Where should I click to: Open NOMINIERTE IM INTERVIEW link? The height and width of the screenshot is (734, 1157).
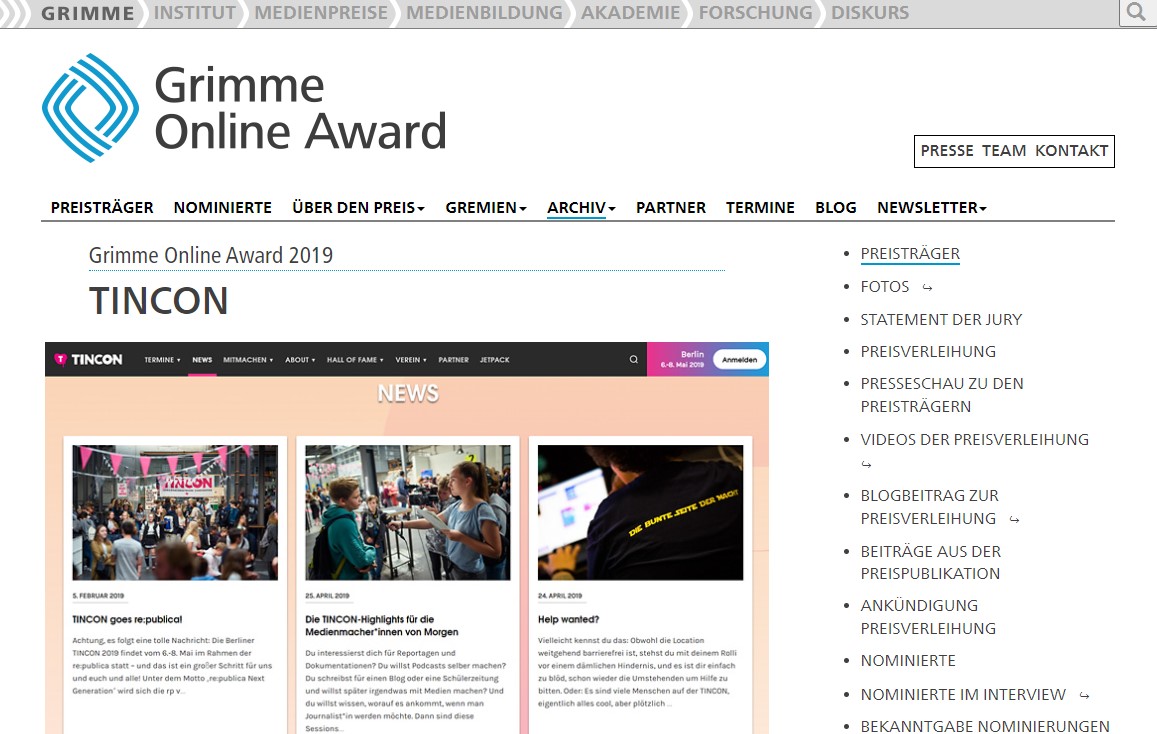(x=963, y=695)
